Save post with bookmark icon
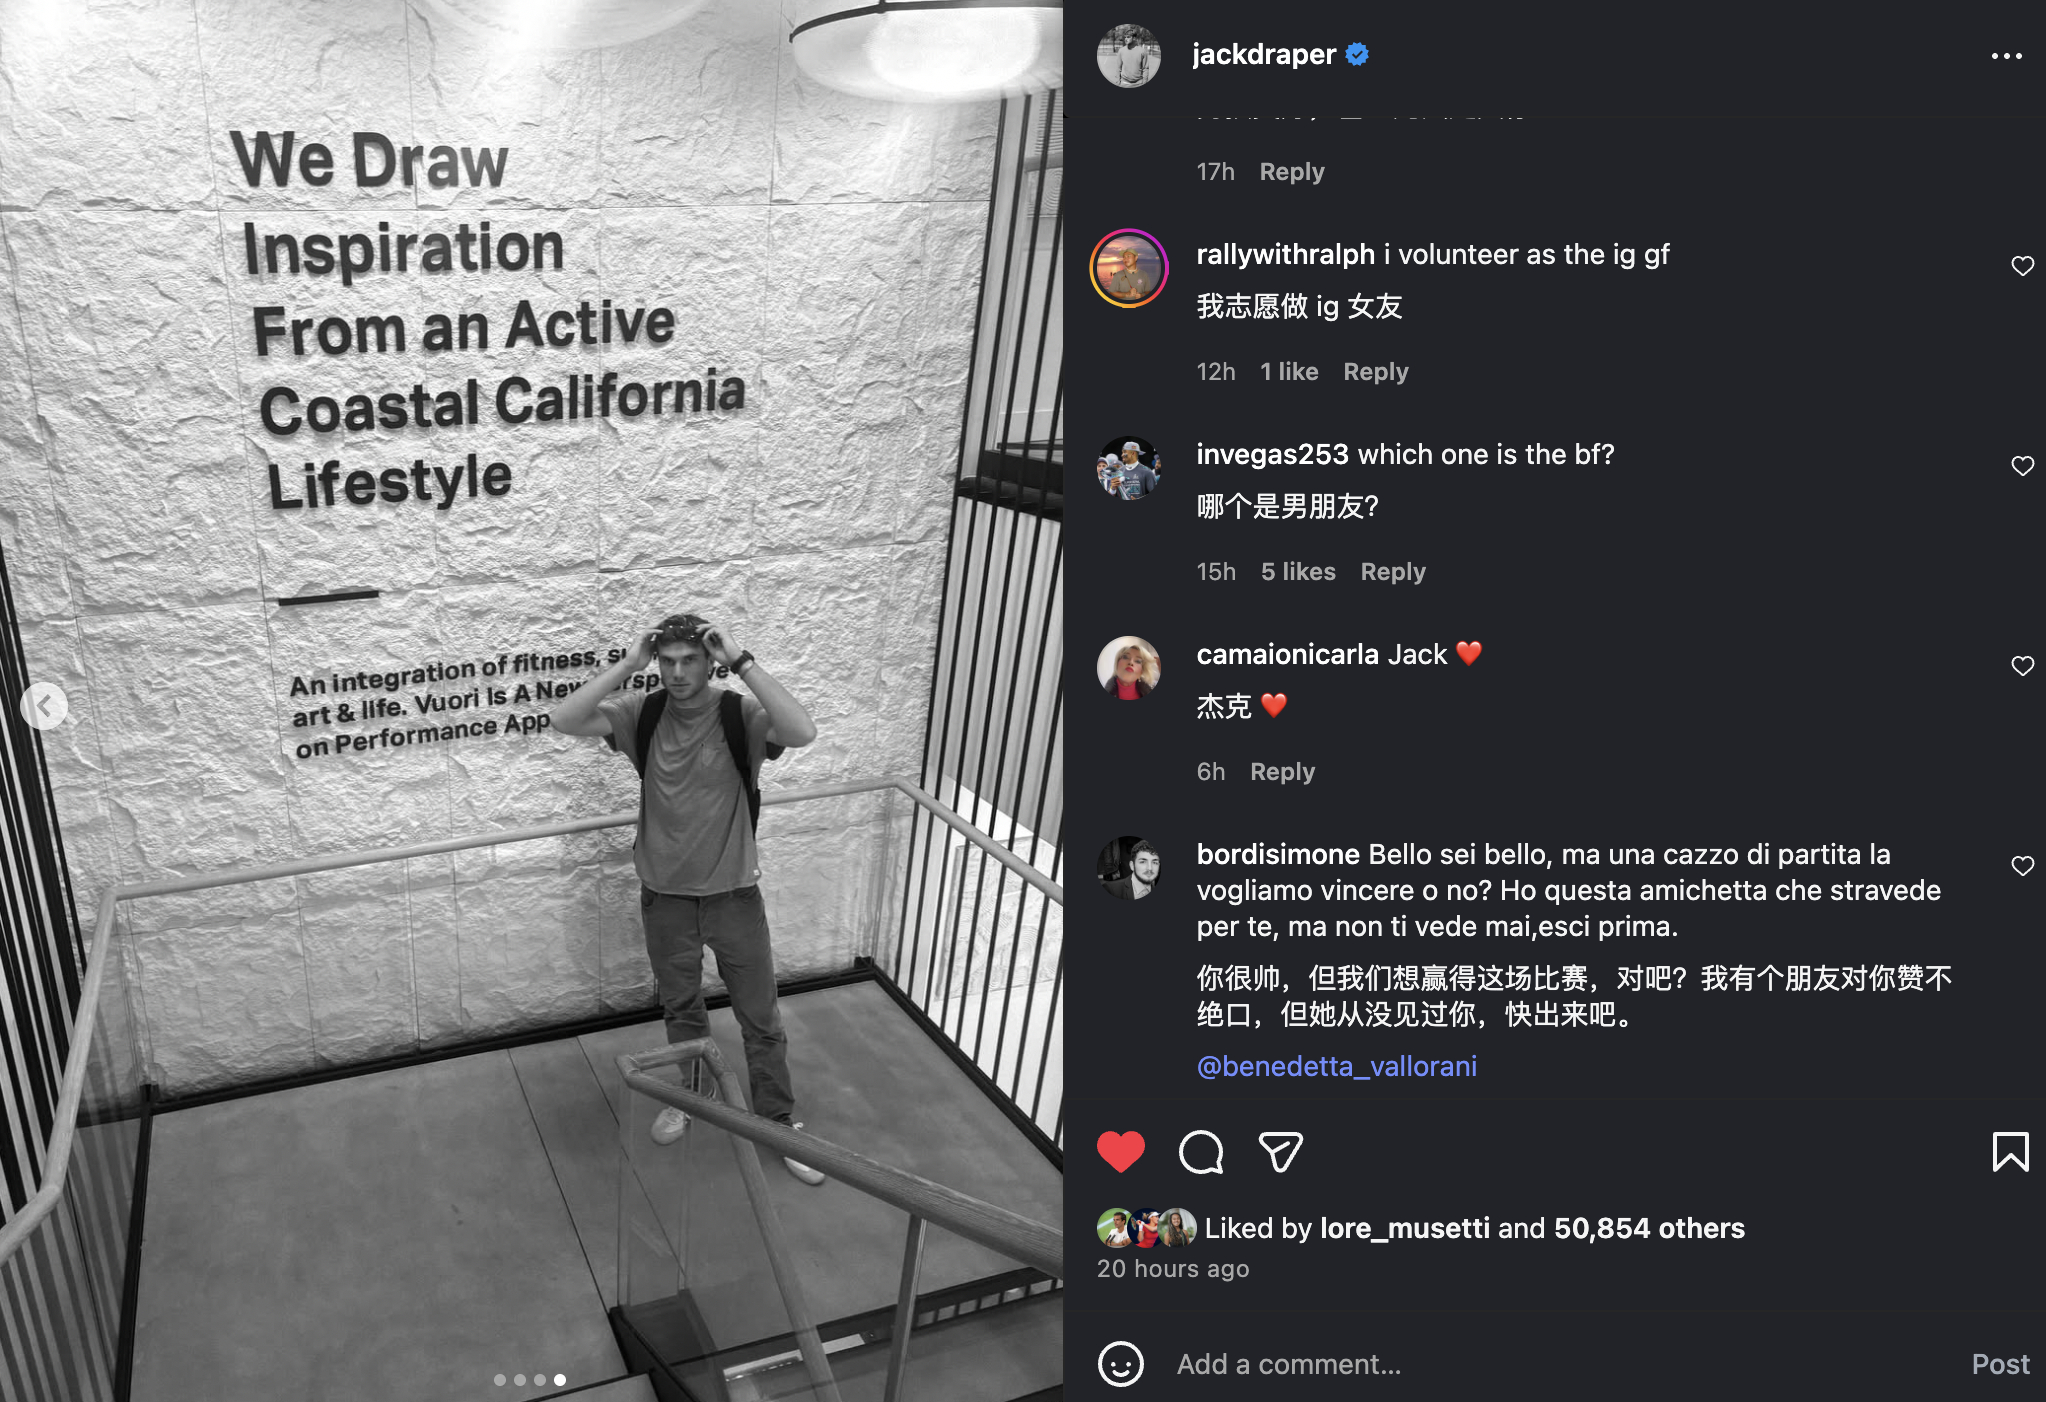This screenshot has height=1402, width=2046. (2010, 1152)
